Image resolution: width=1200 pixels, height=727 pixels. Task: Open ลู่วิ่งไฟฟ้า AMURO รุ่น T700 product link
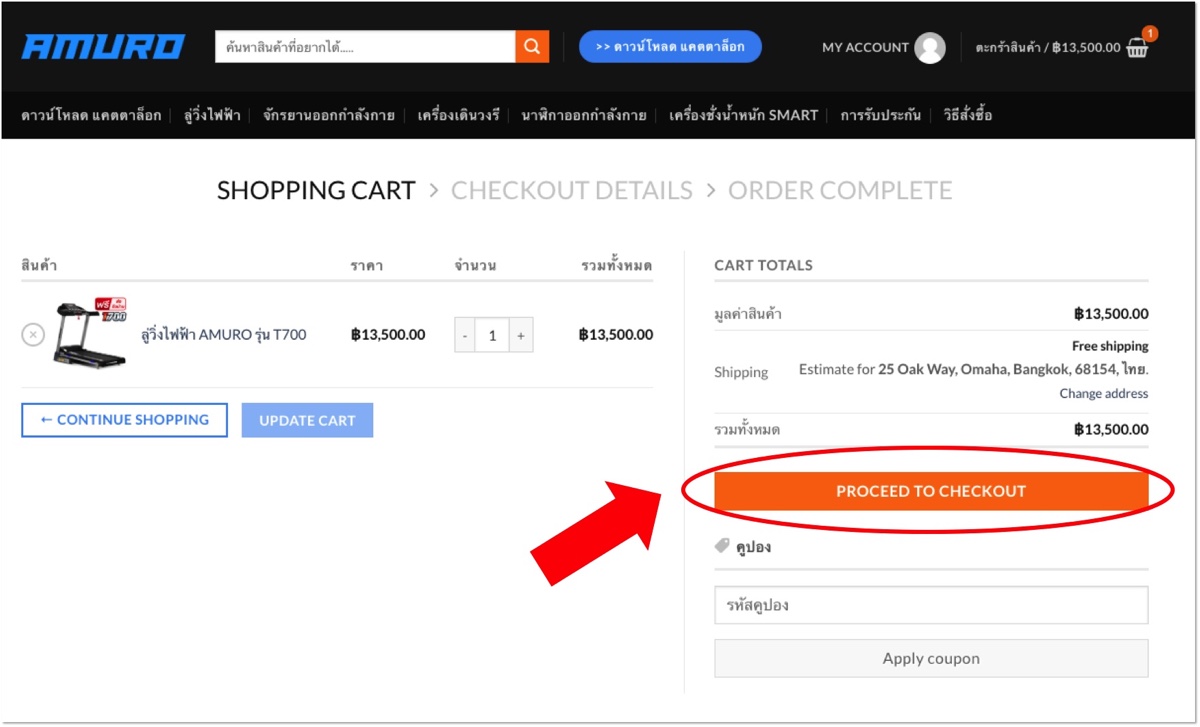[x=224, y=335]
